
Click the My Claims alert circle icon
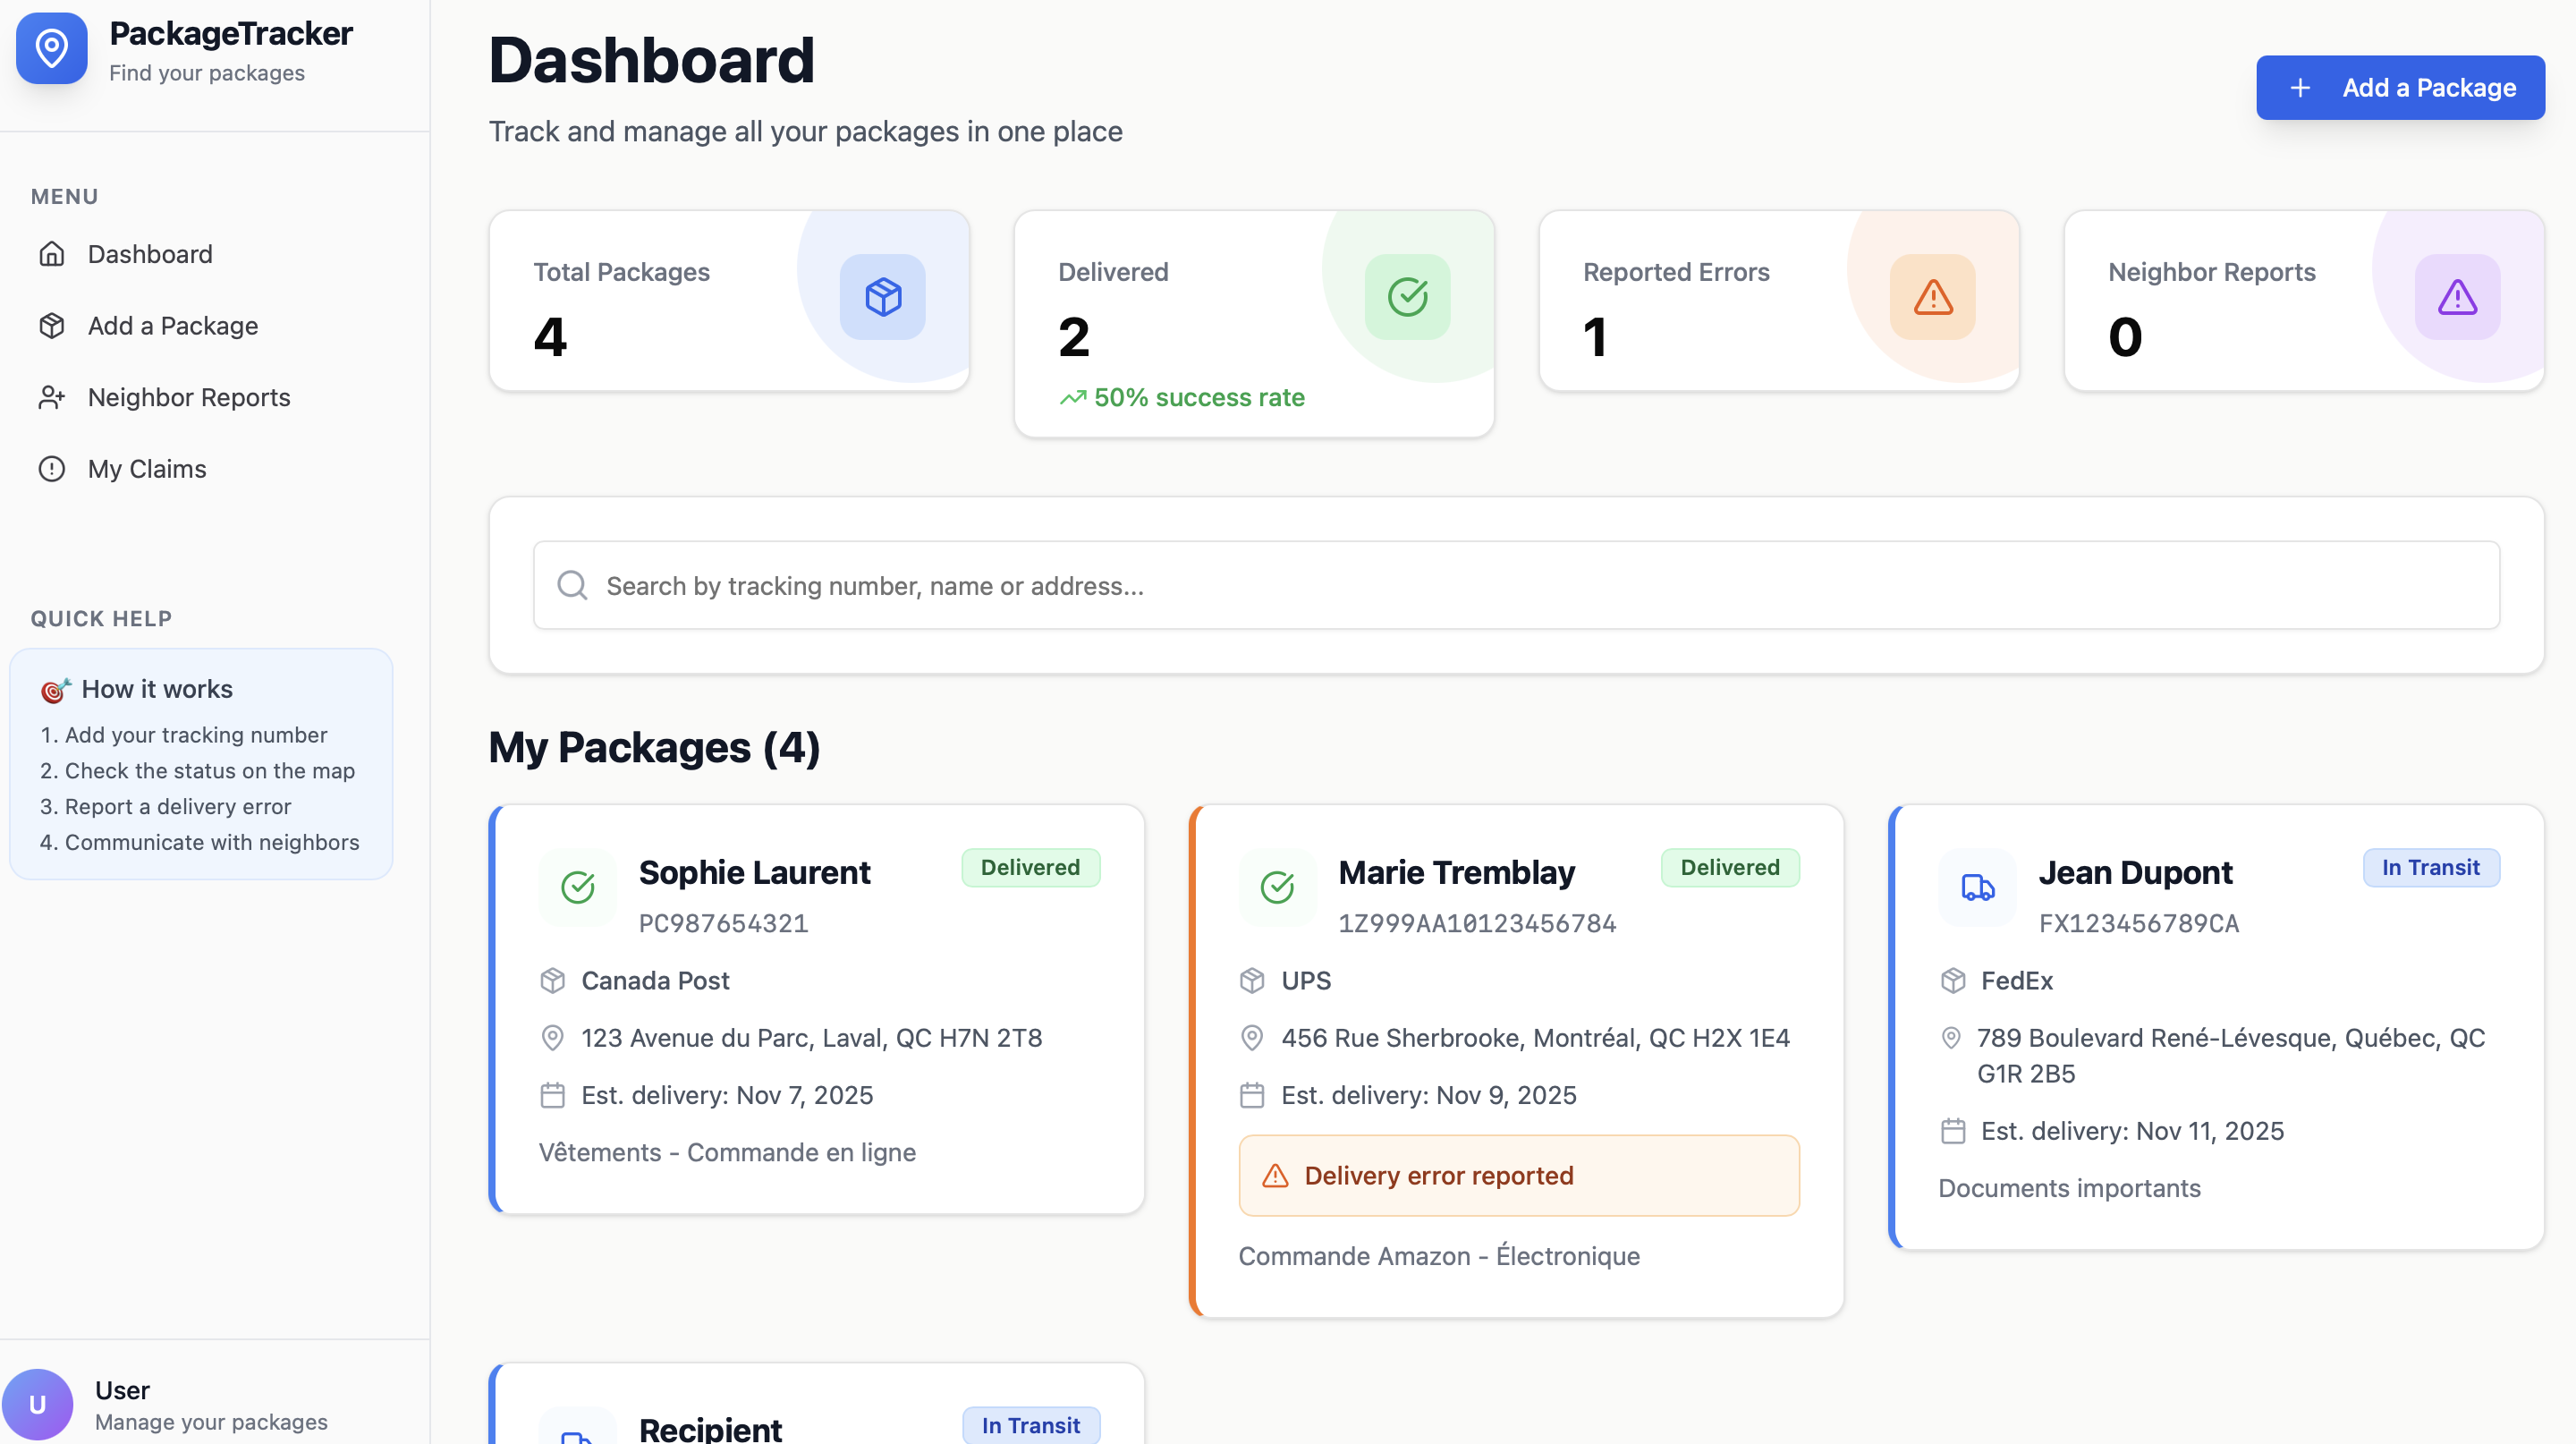coord(52,469)
